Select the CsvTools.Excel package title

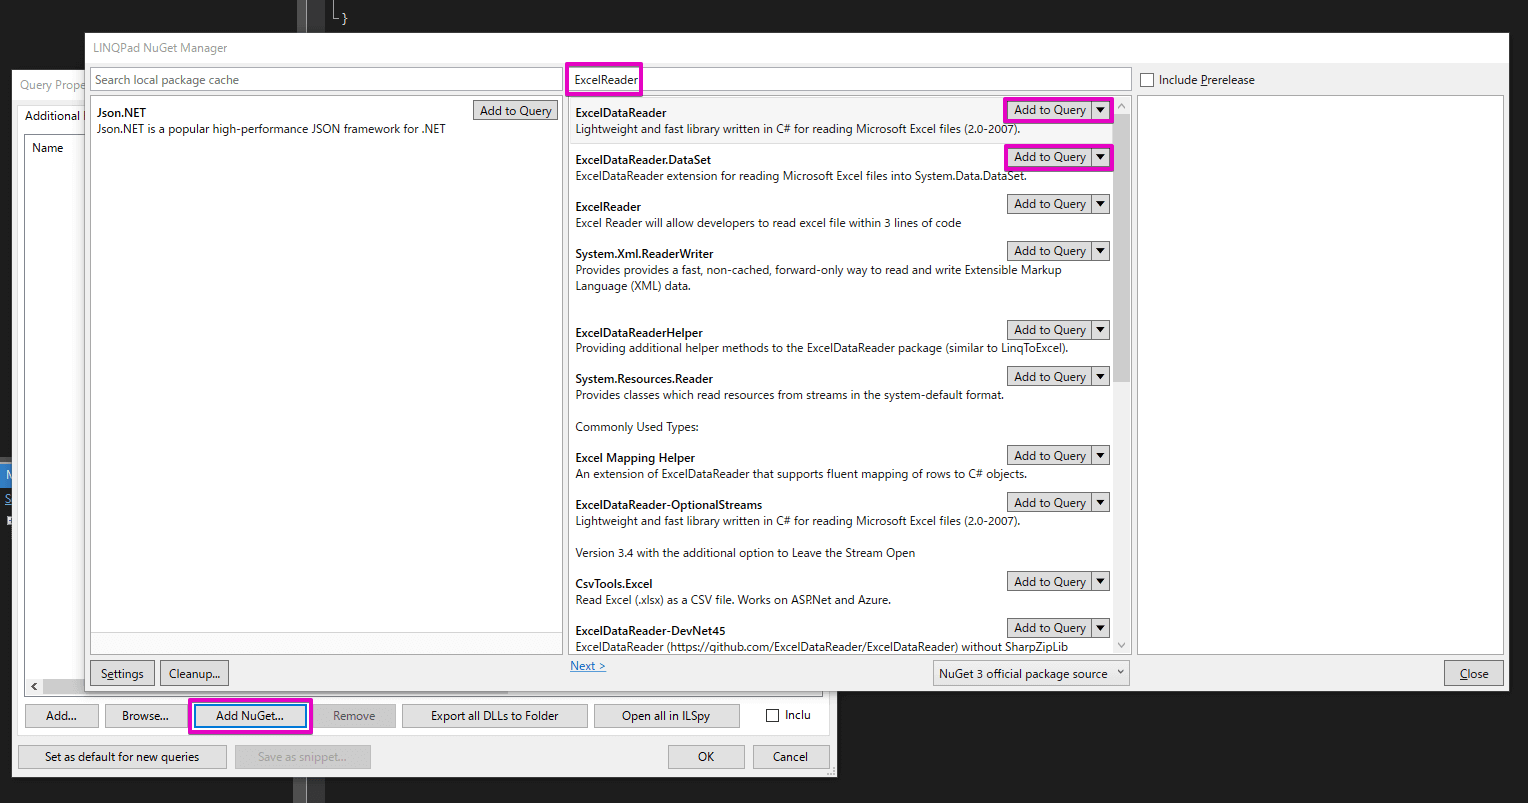614,584
